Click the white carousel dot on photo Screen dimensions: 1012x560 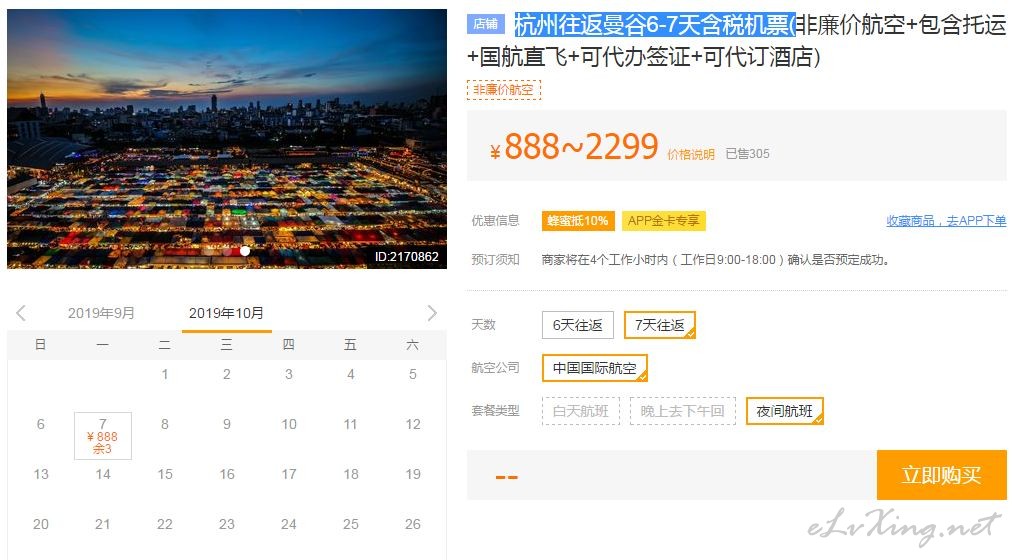[245, 251]
